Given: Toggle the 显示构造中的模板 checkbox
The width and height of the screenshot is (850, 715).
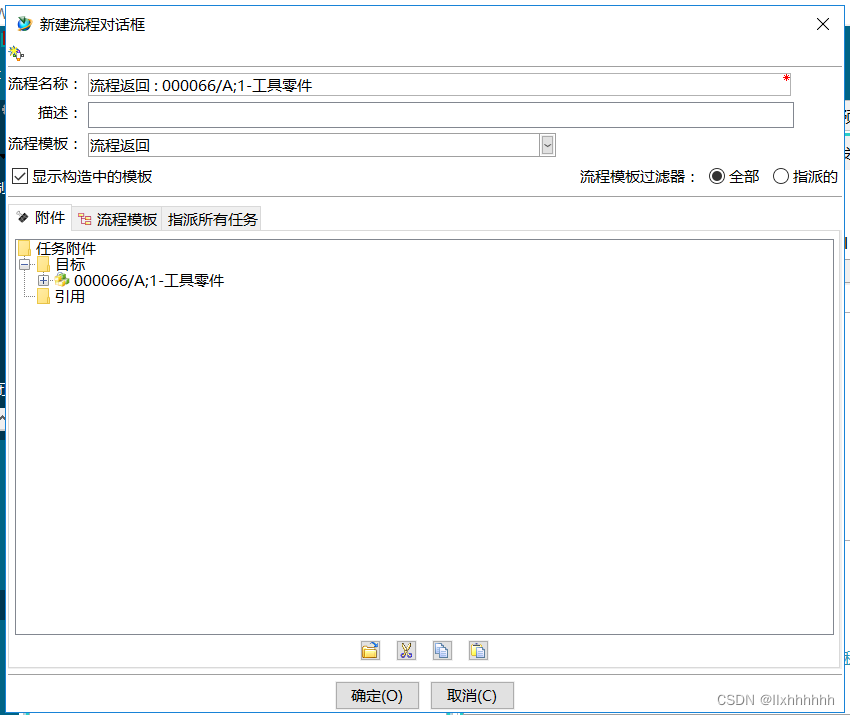Looking at the screenshot, I should (20, 176).
